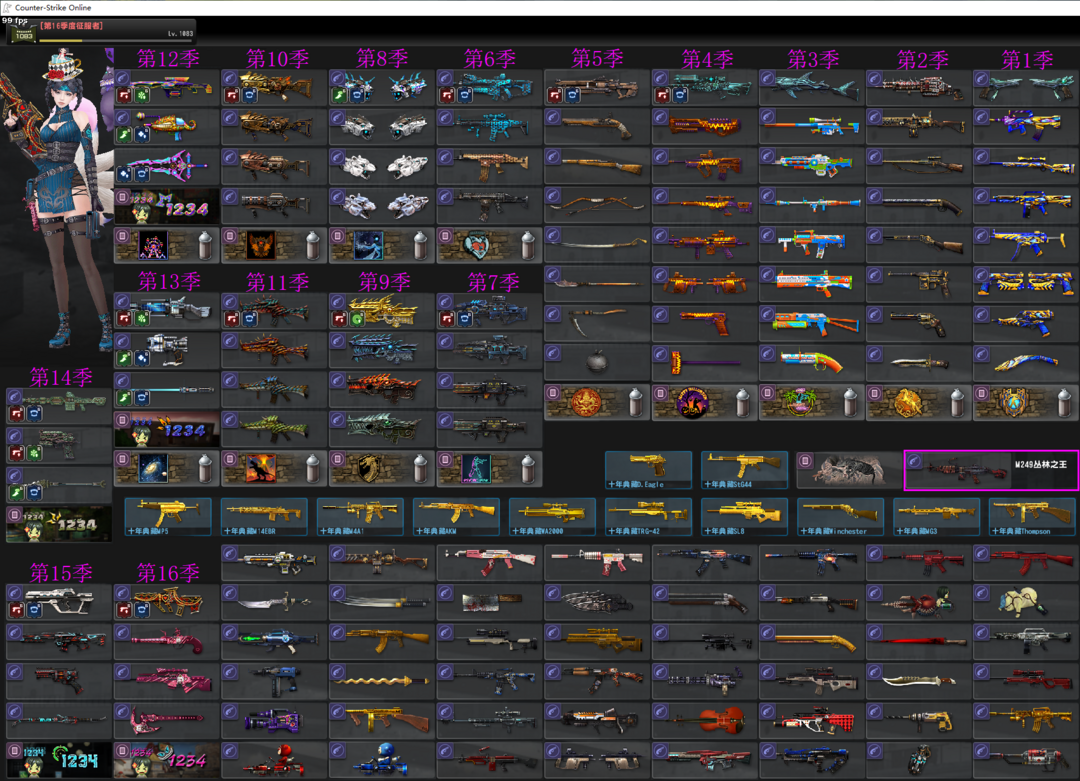Select the pink crossbow blade in 第12季 column
1080x781 pixels.
click(x=167, y=165)
